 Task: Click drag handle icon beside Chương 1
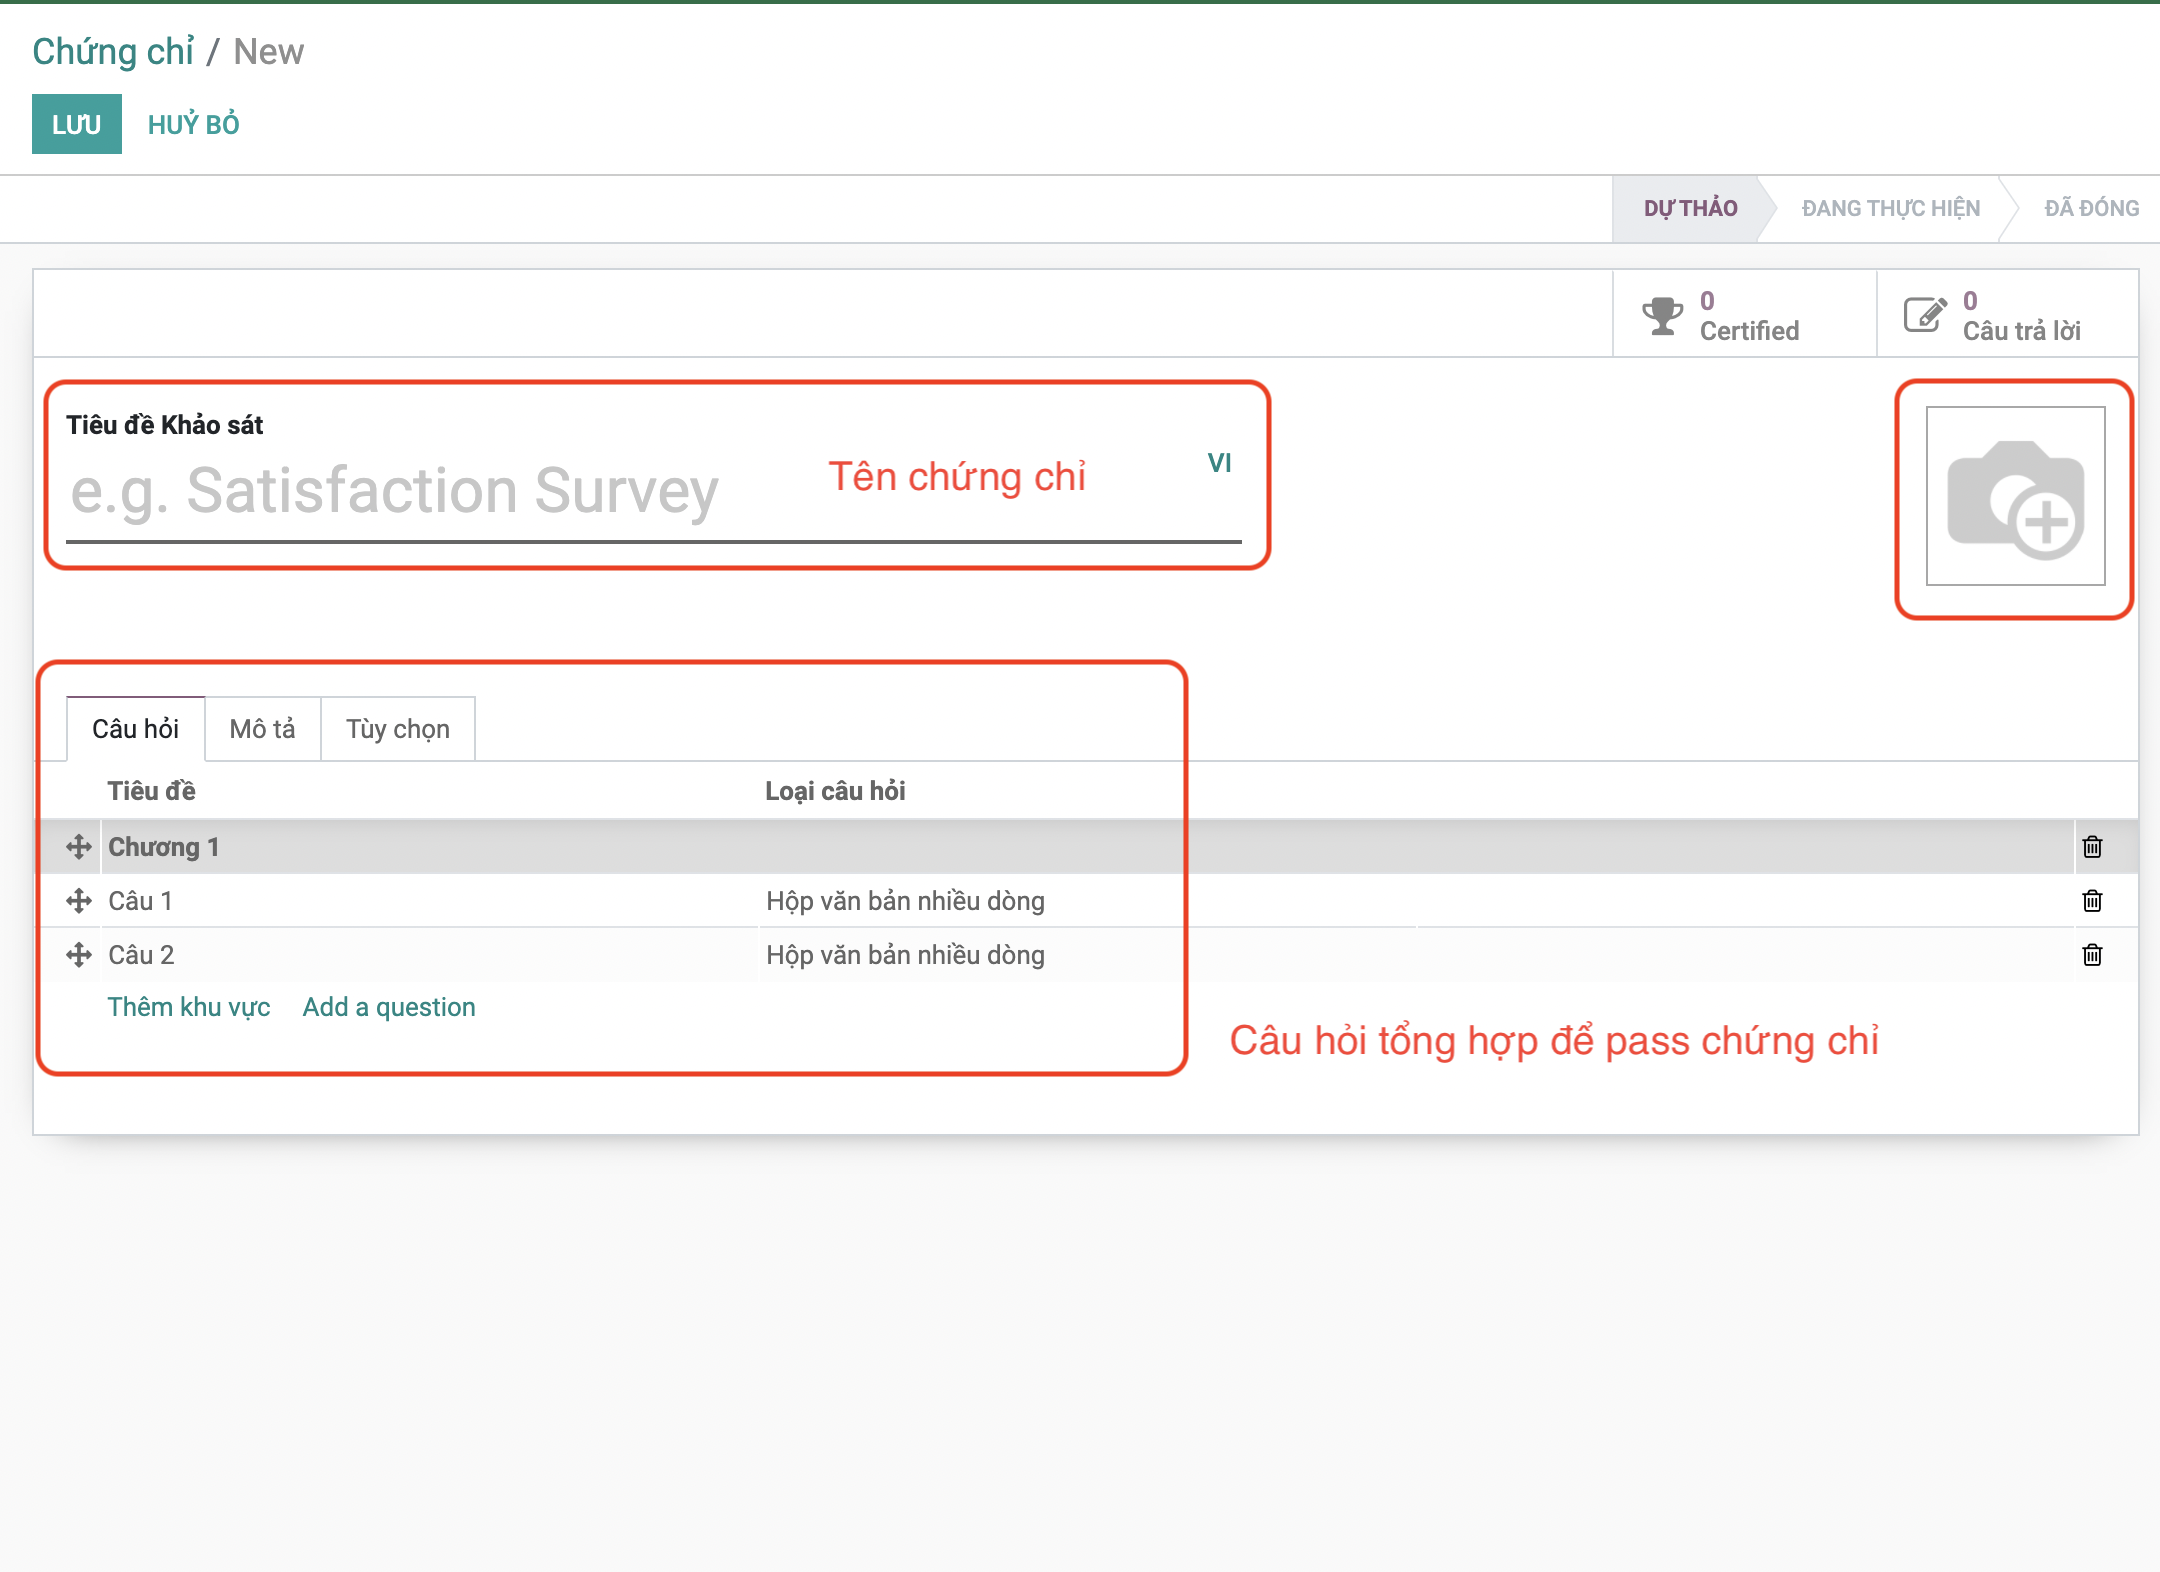point(79,847)
